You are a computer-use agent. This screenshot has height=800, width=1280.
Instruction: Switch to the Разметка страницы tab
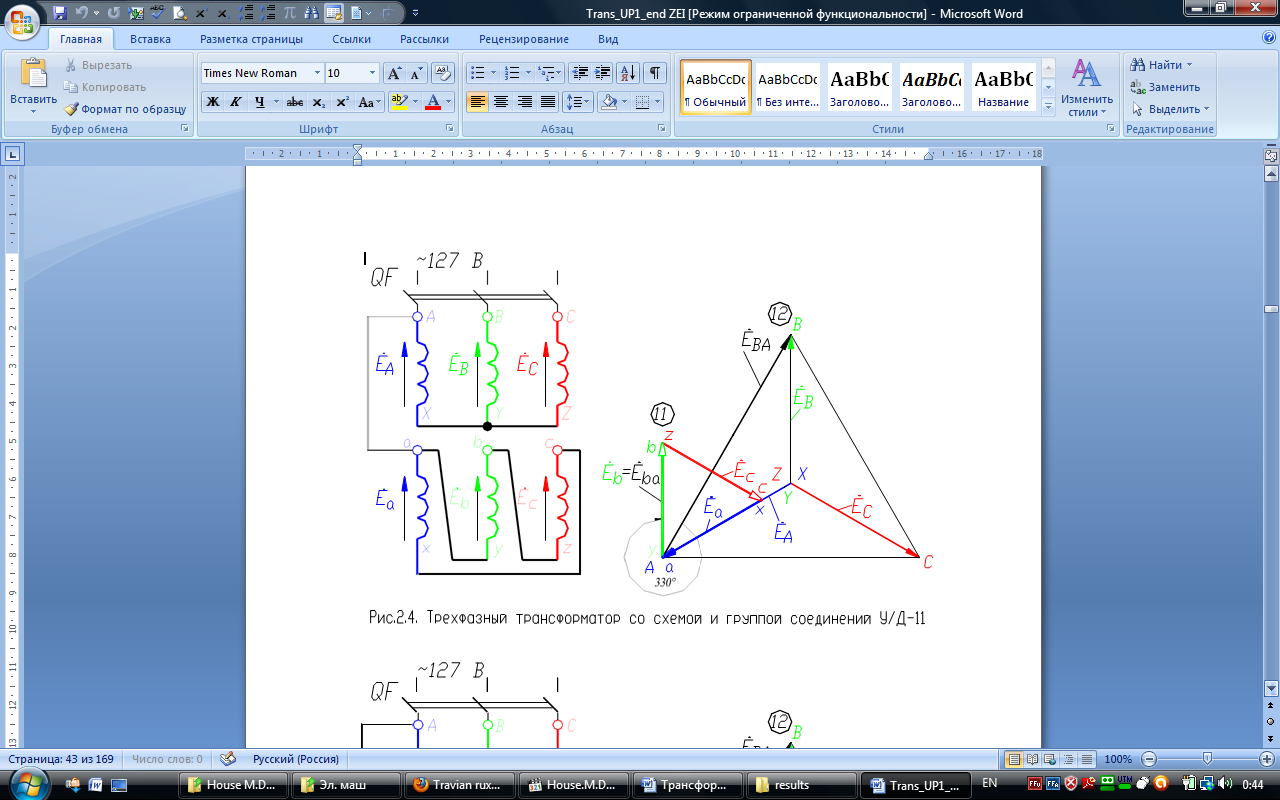coord(251,39)
